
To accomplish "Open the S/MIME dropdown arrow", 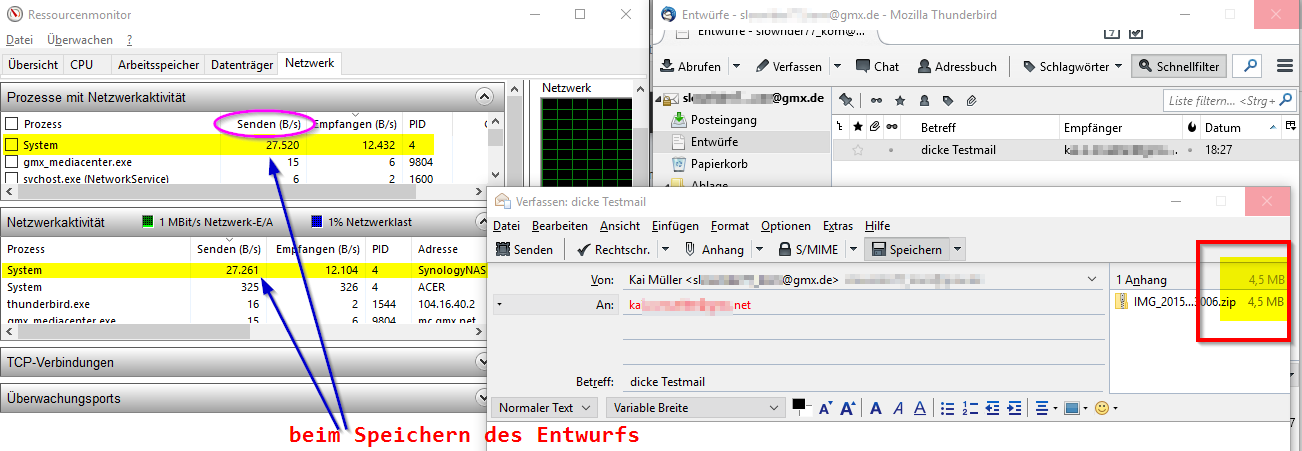I will (x=852, y=249).
